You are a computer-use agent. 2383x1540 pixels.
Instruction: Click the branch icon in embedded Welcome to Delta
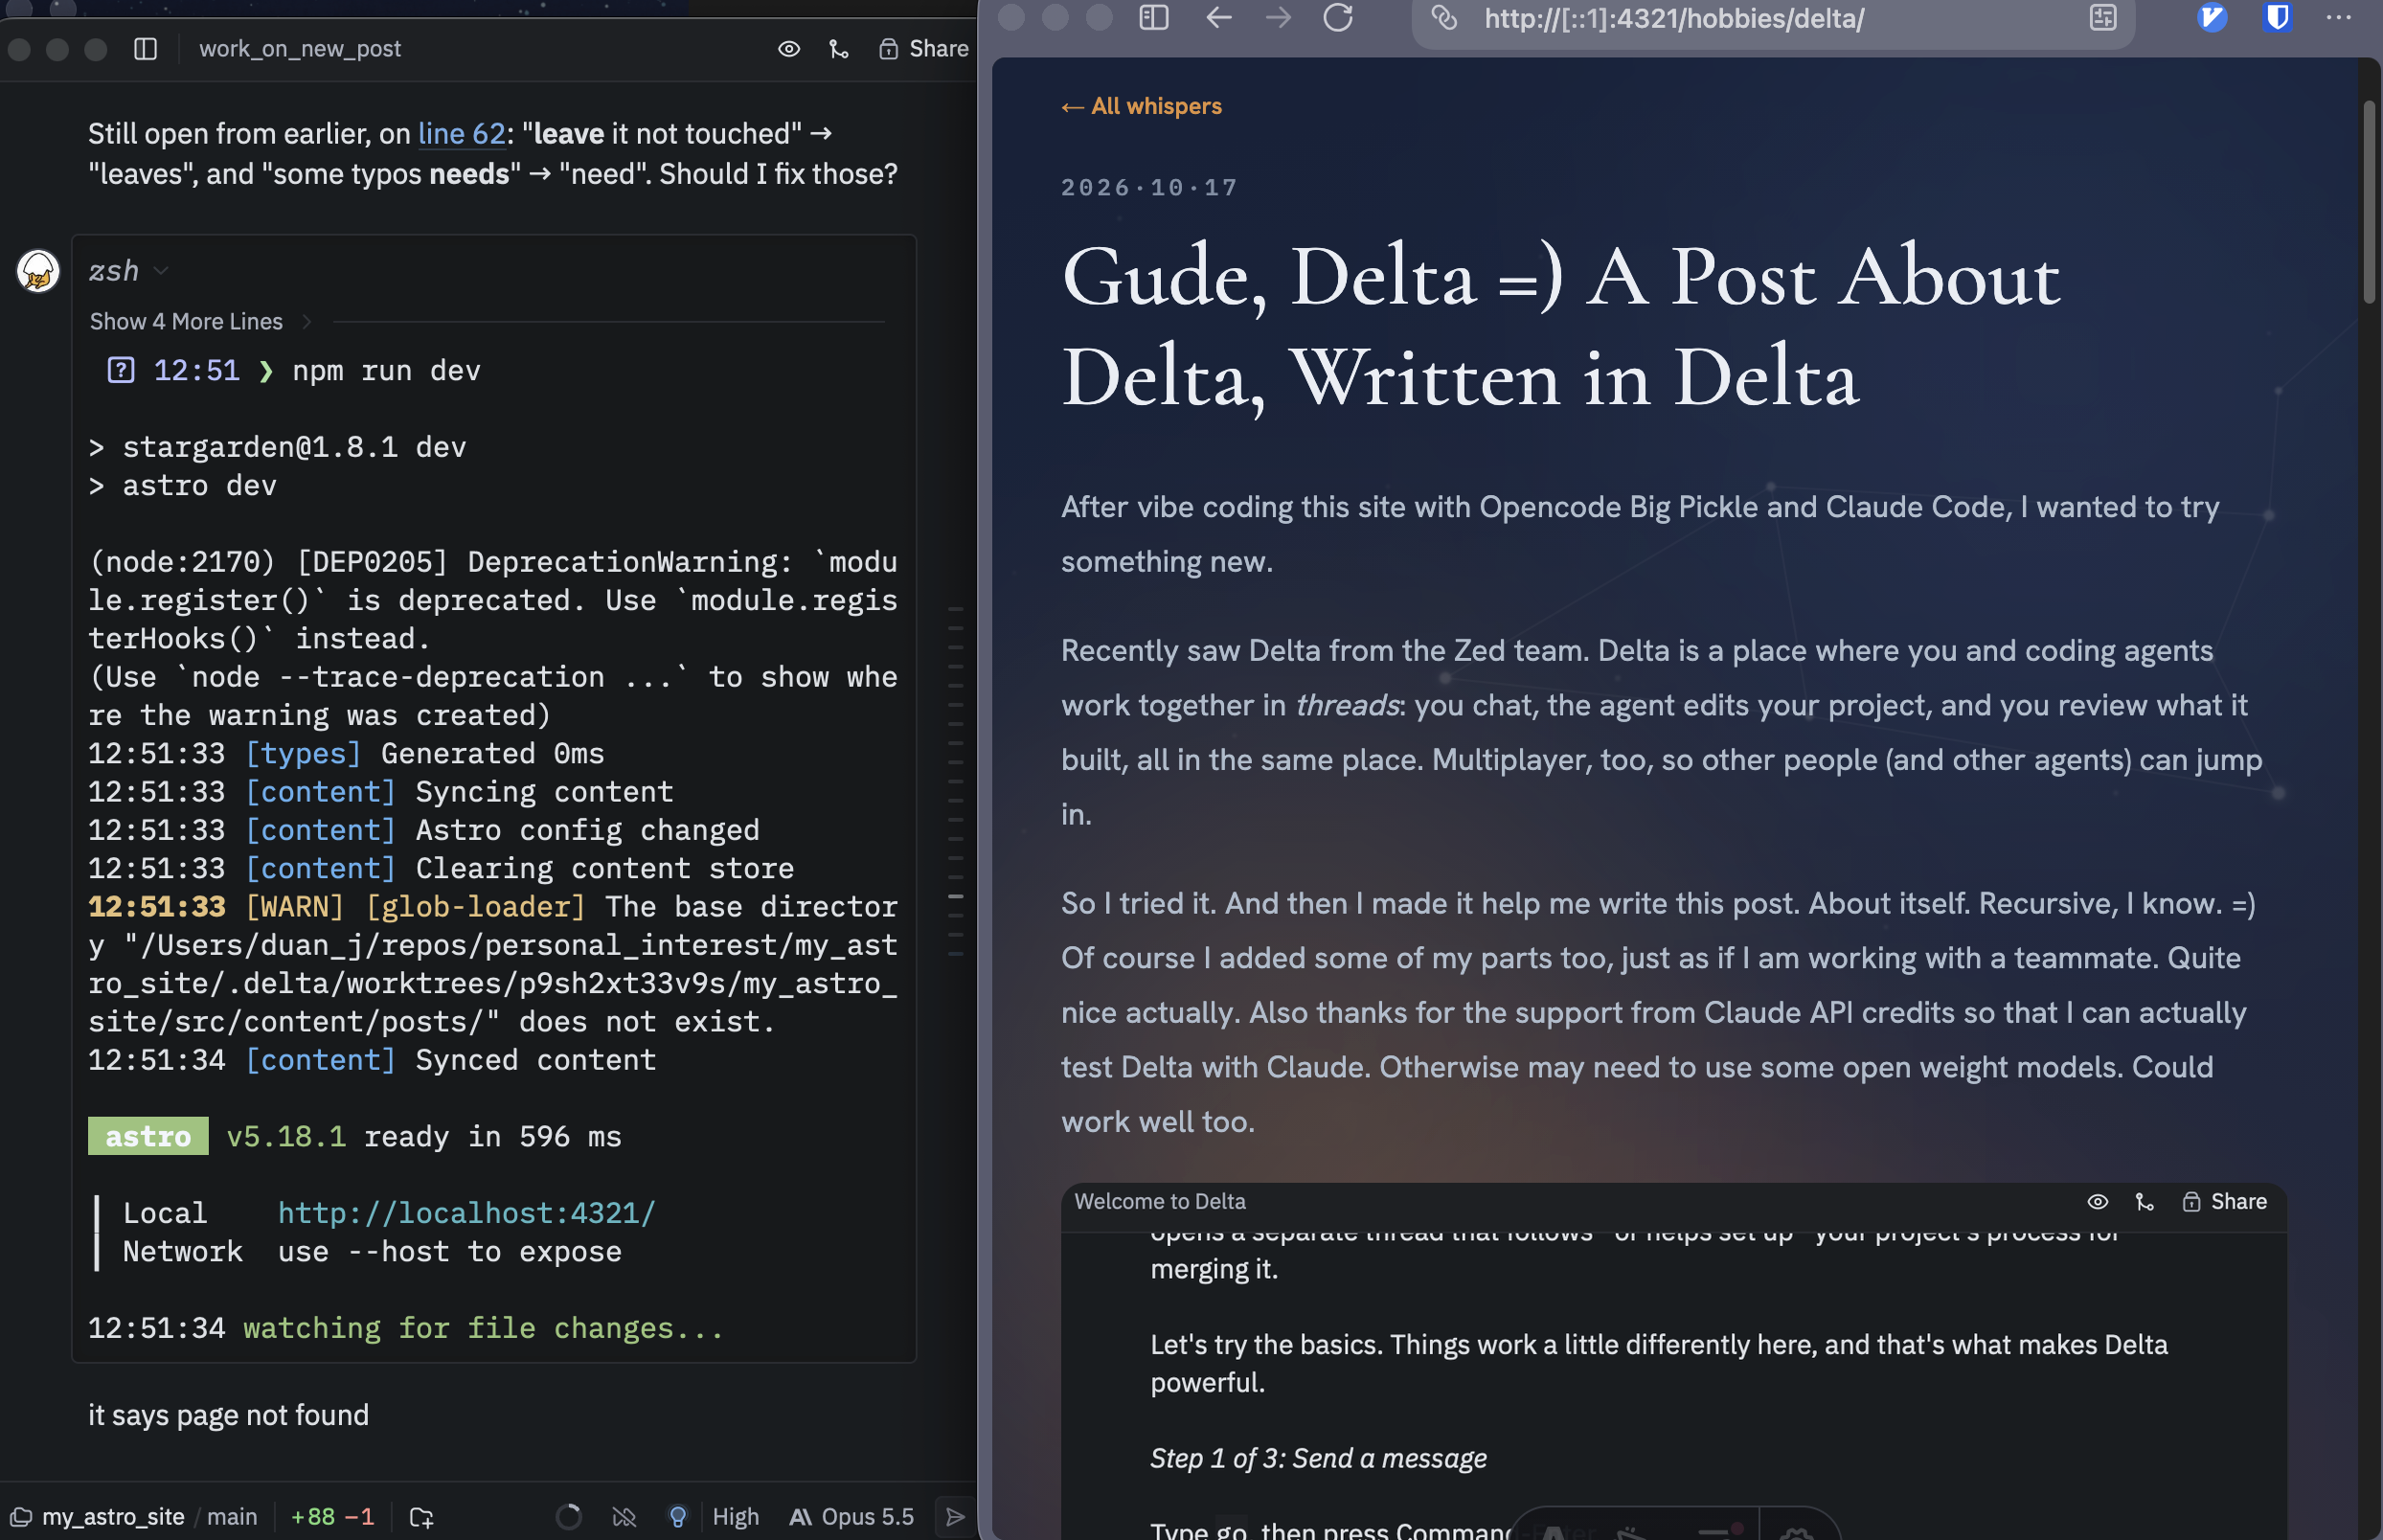pyautogui.click(x=2144, y=1201)
